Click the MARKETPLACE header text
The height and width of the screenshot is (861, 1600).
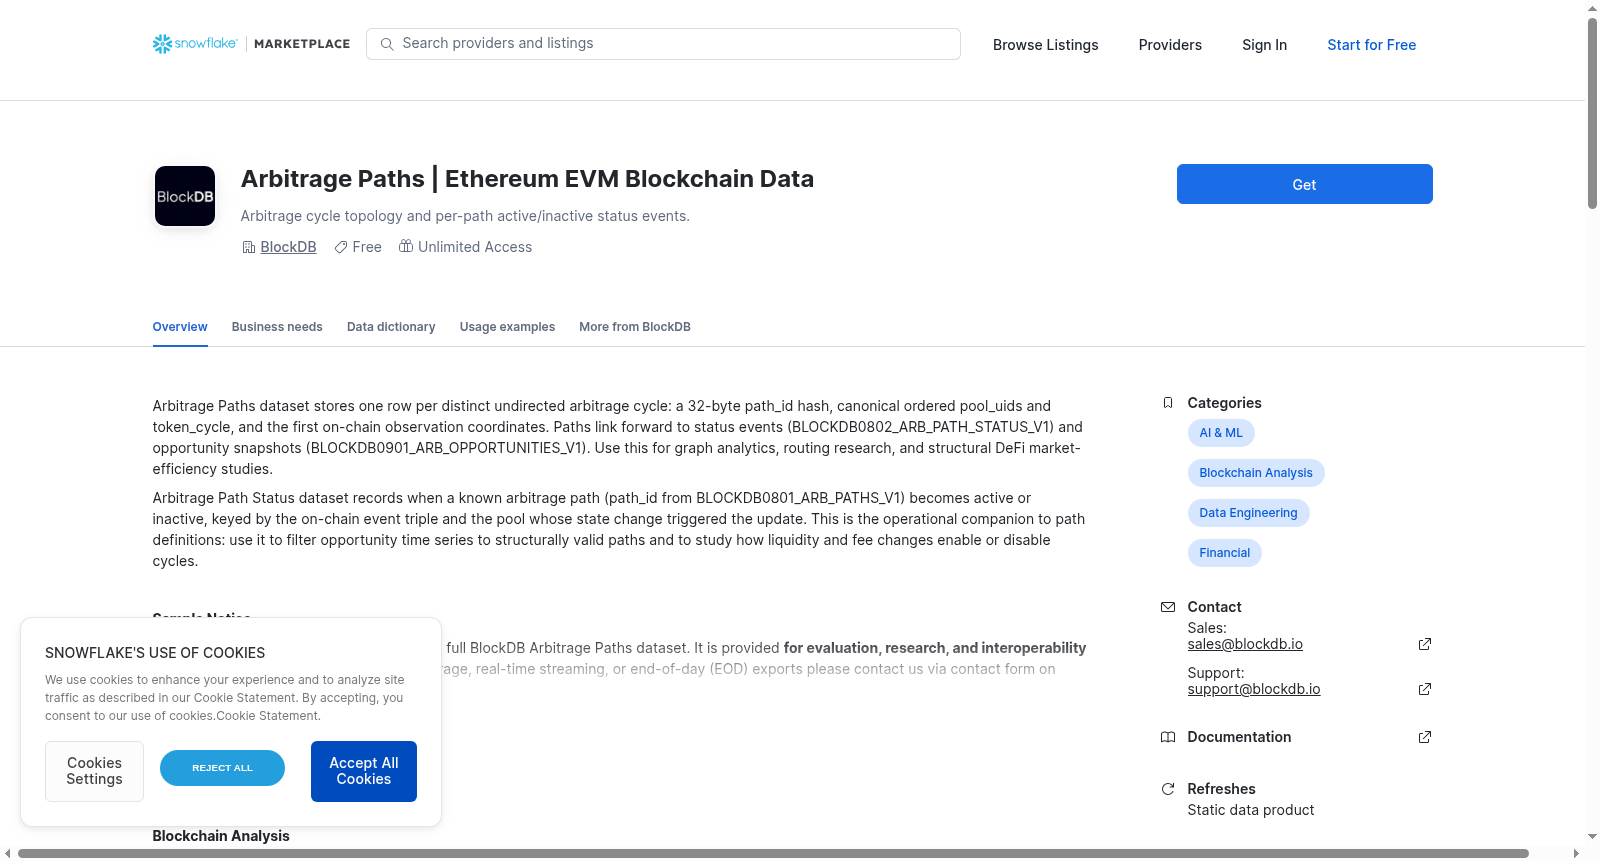coord(302,44)
